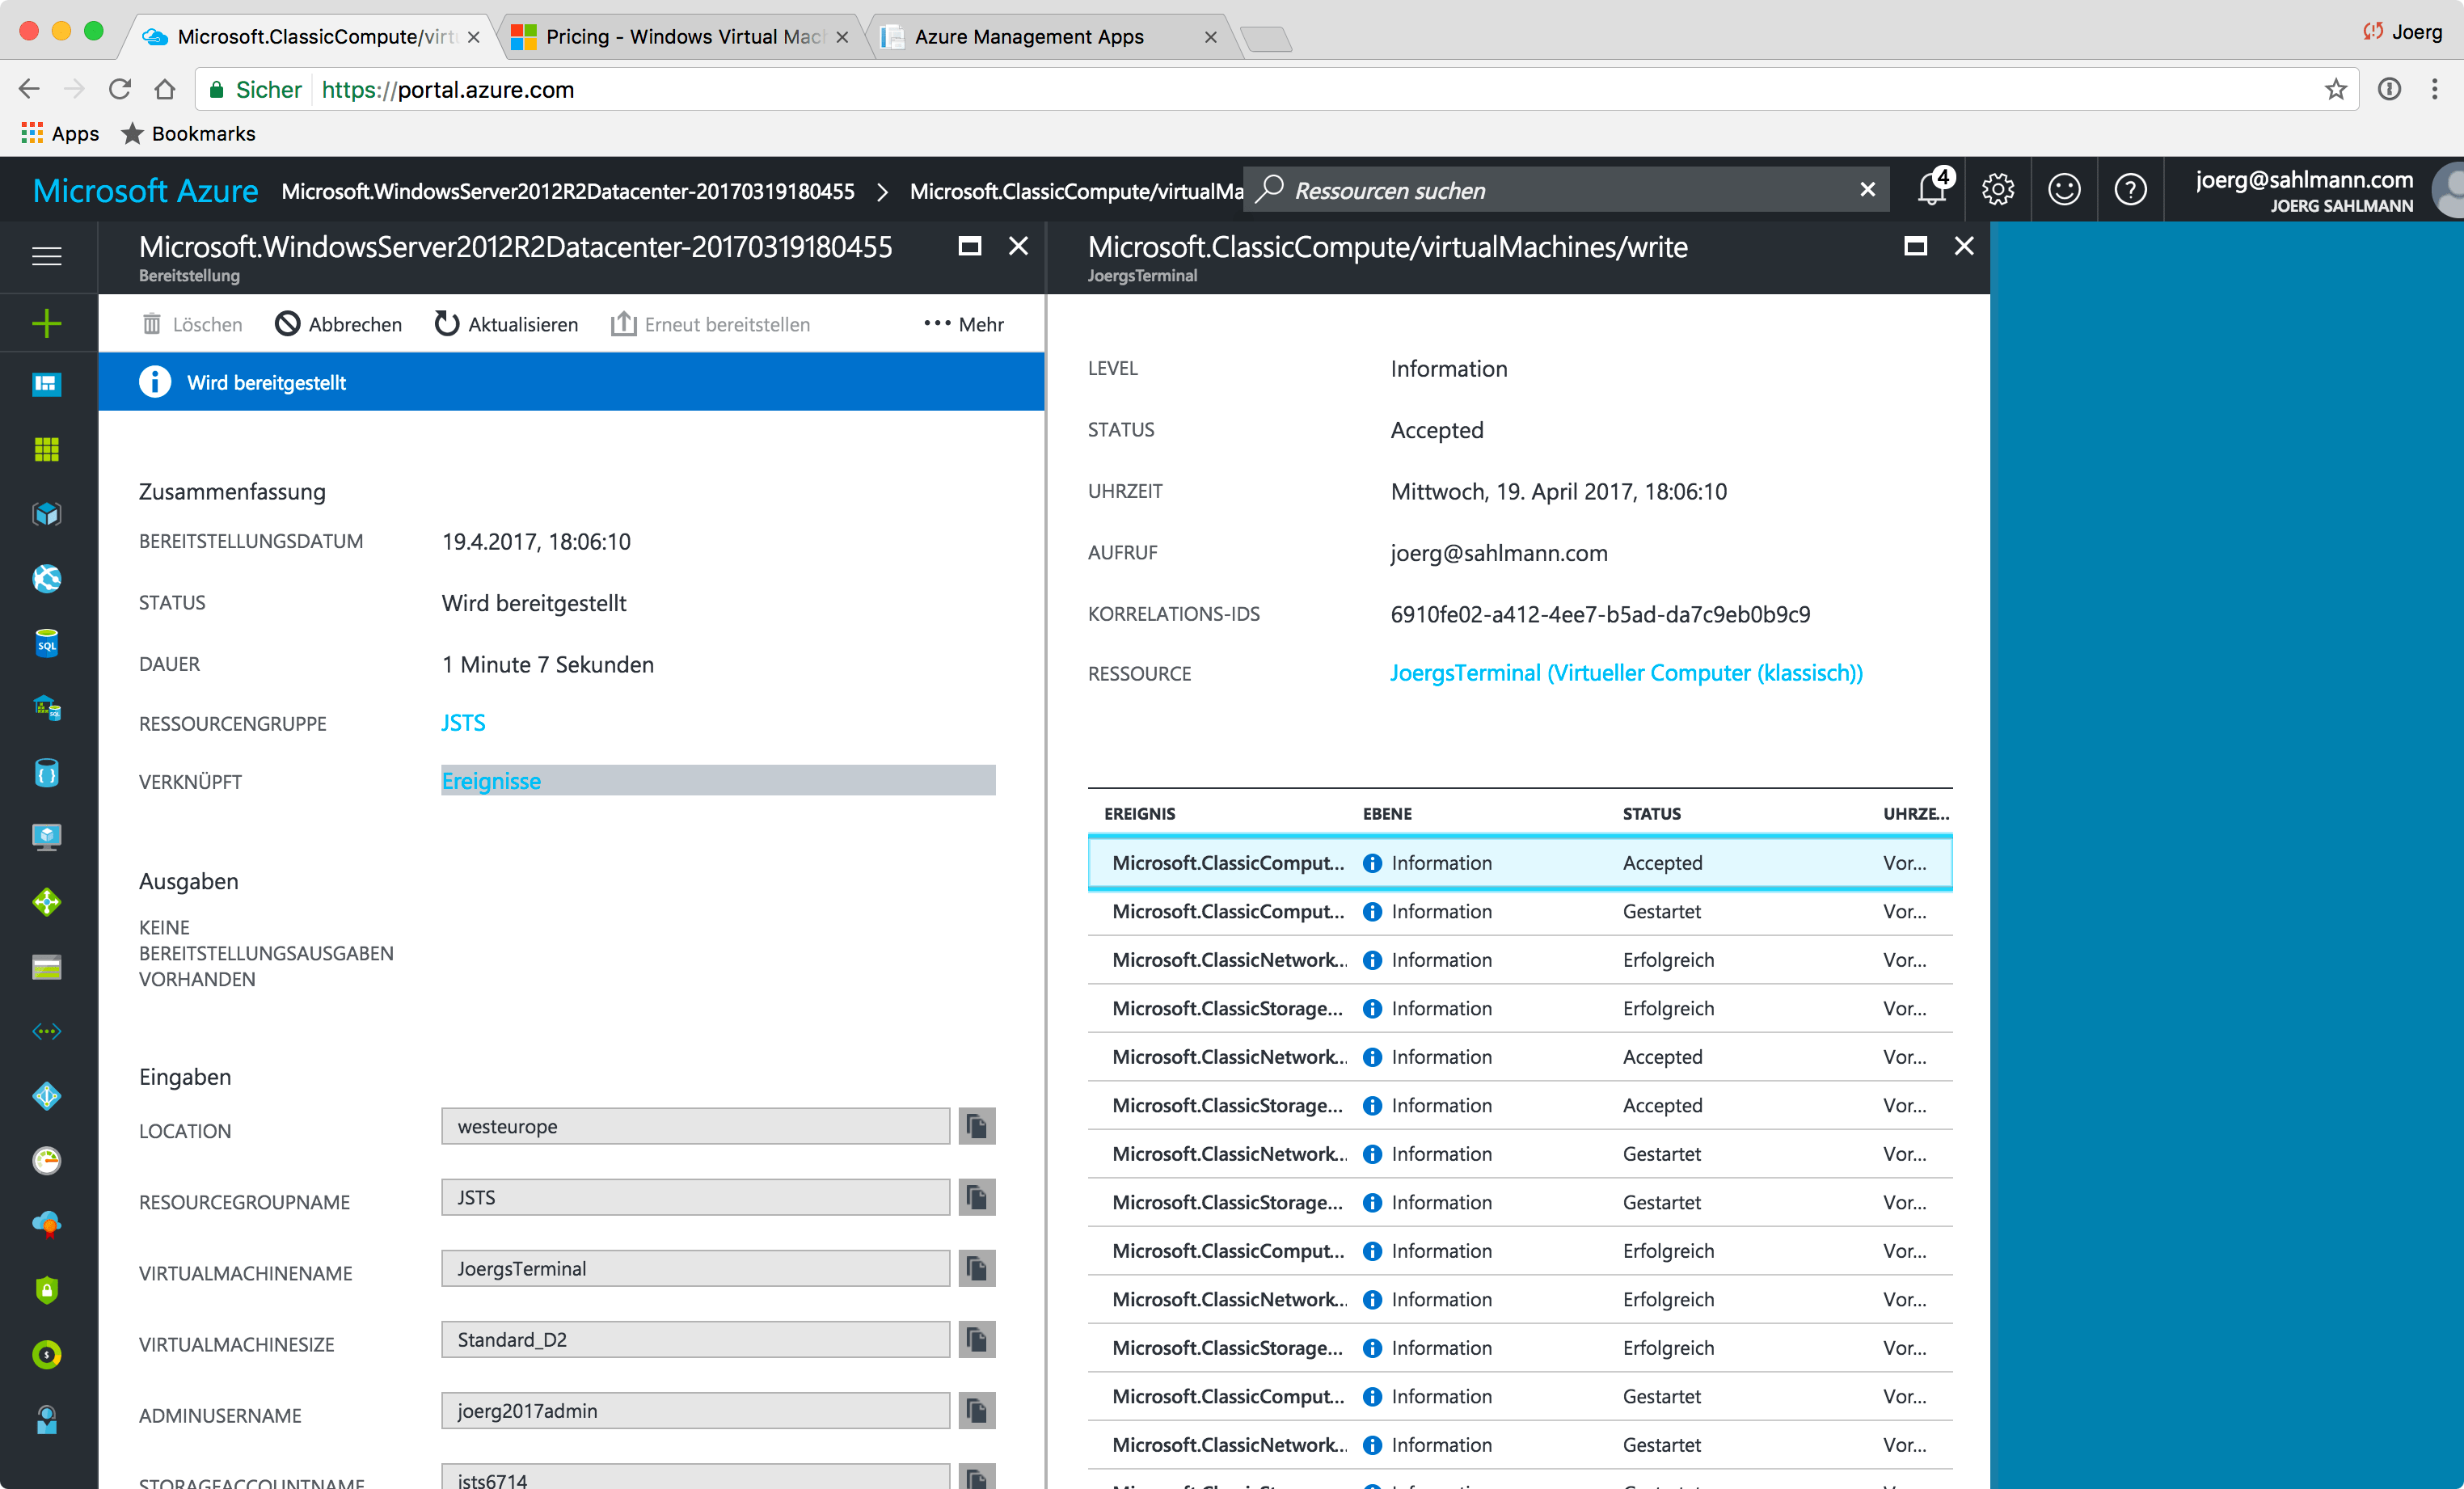This screenshot has height=1489, width=2464.
Task: Click the green plus New resource icon
Action: click(47, 323)
